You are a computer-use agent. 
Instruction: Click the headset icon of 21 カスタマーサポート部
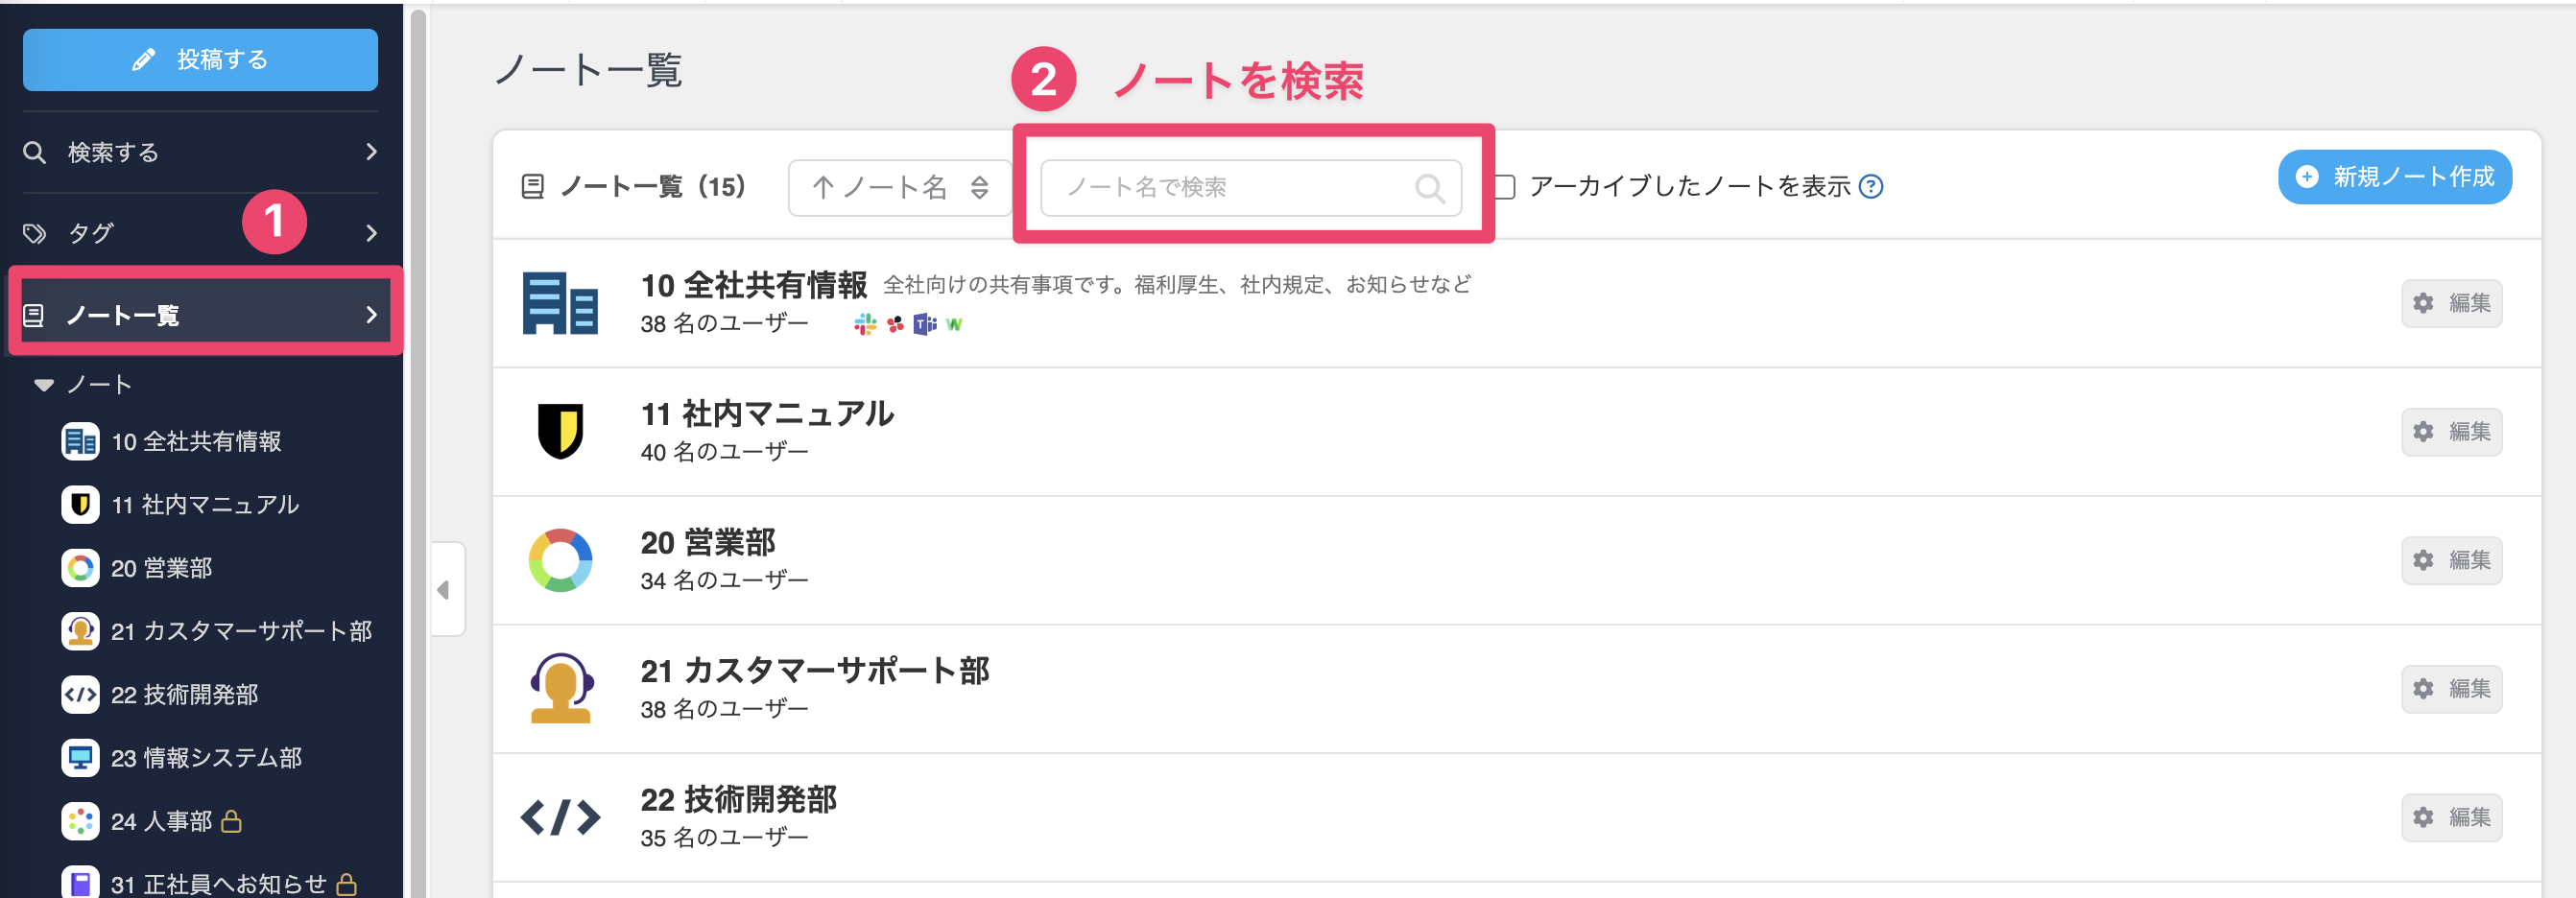[560, 688]
